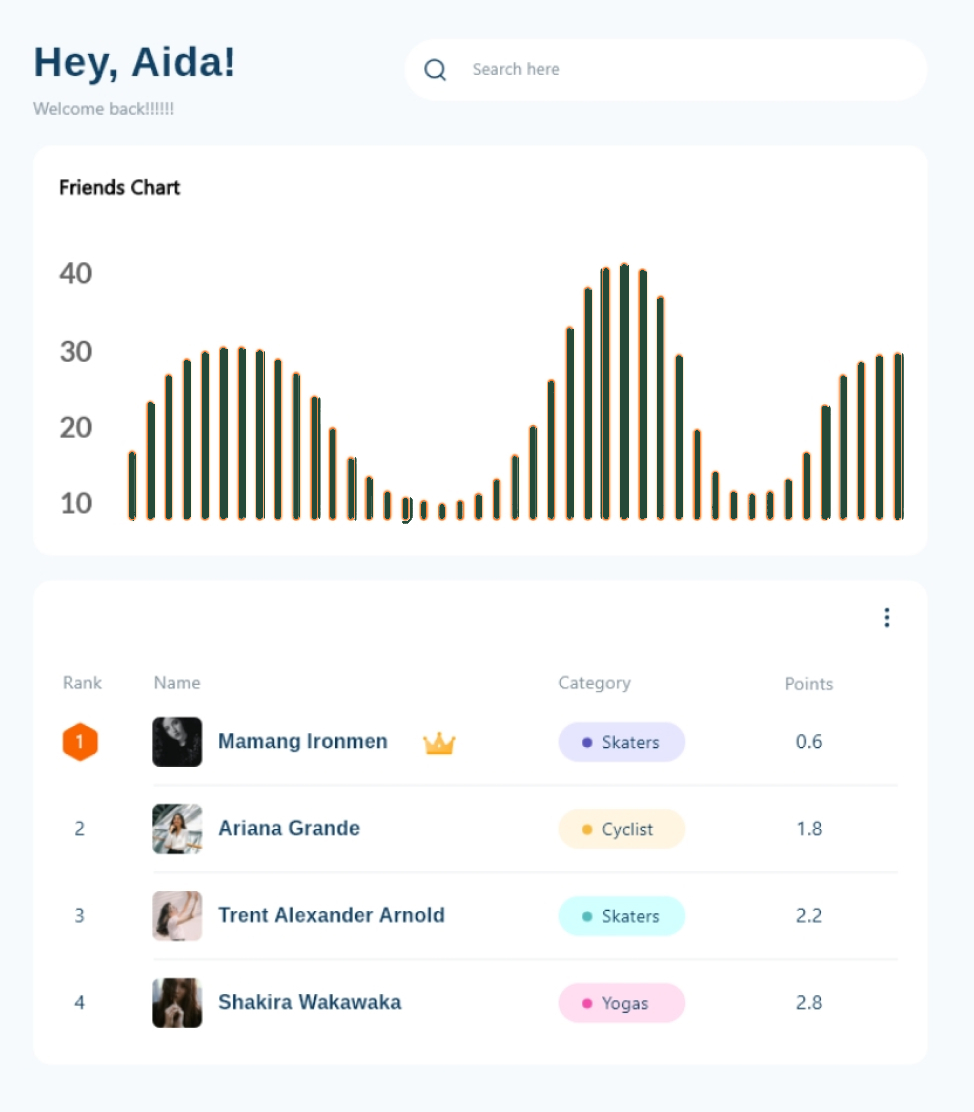This screenshot has width=974, height=1112.
Task: Open Ariana Grande's avatar photo
Action: pos(177,829)
